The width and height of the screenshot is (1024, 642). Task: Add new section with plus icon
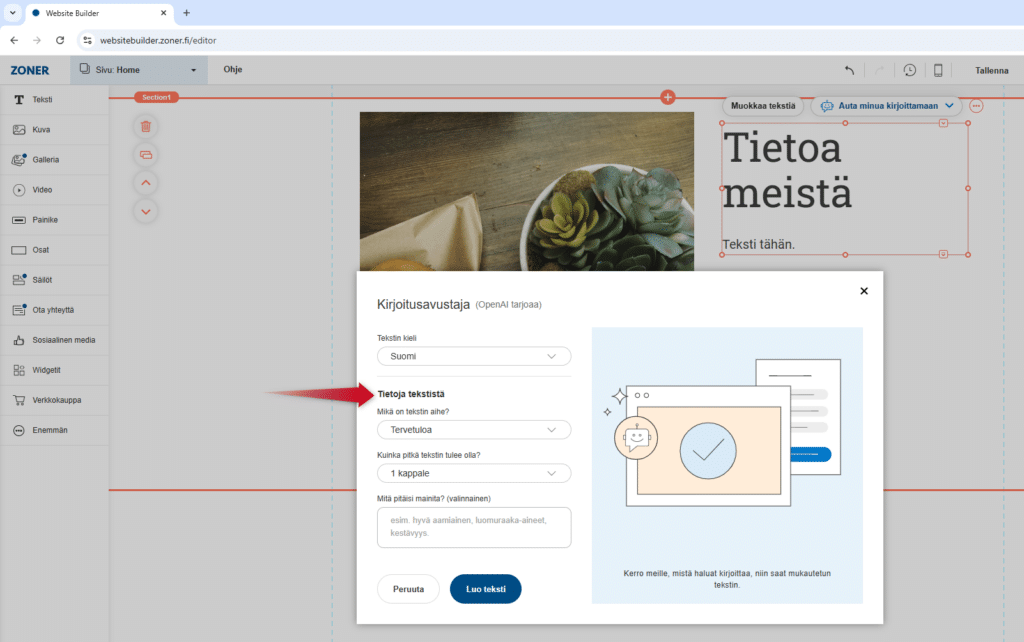(x=668, y=97)
